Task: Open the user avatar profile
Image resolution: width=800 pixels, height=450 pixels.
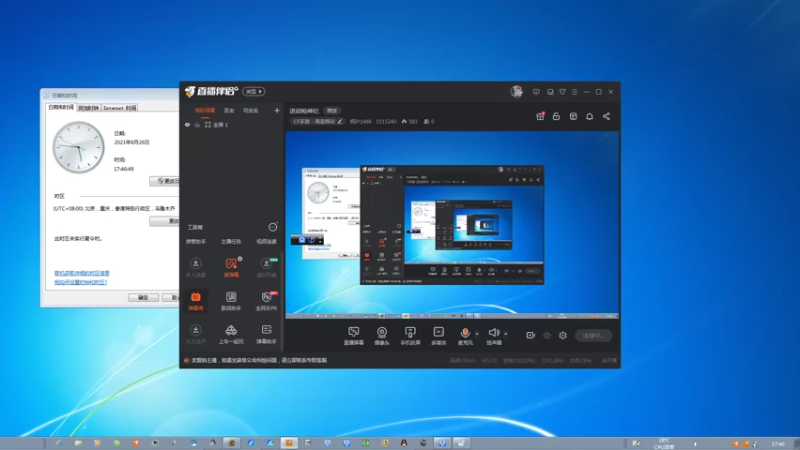Action: [x=516, y=91]
